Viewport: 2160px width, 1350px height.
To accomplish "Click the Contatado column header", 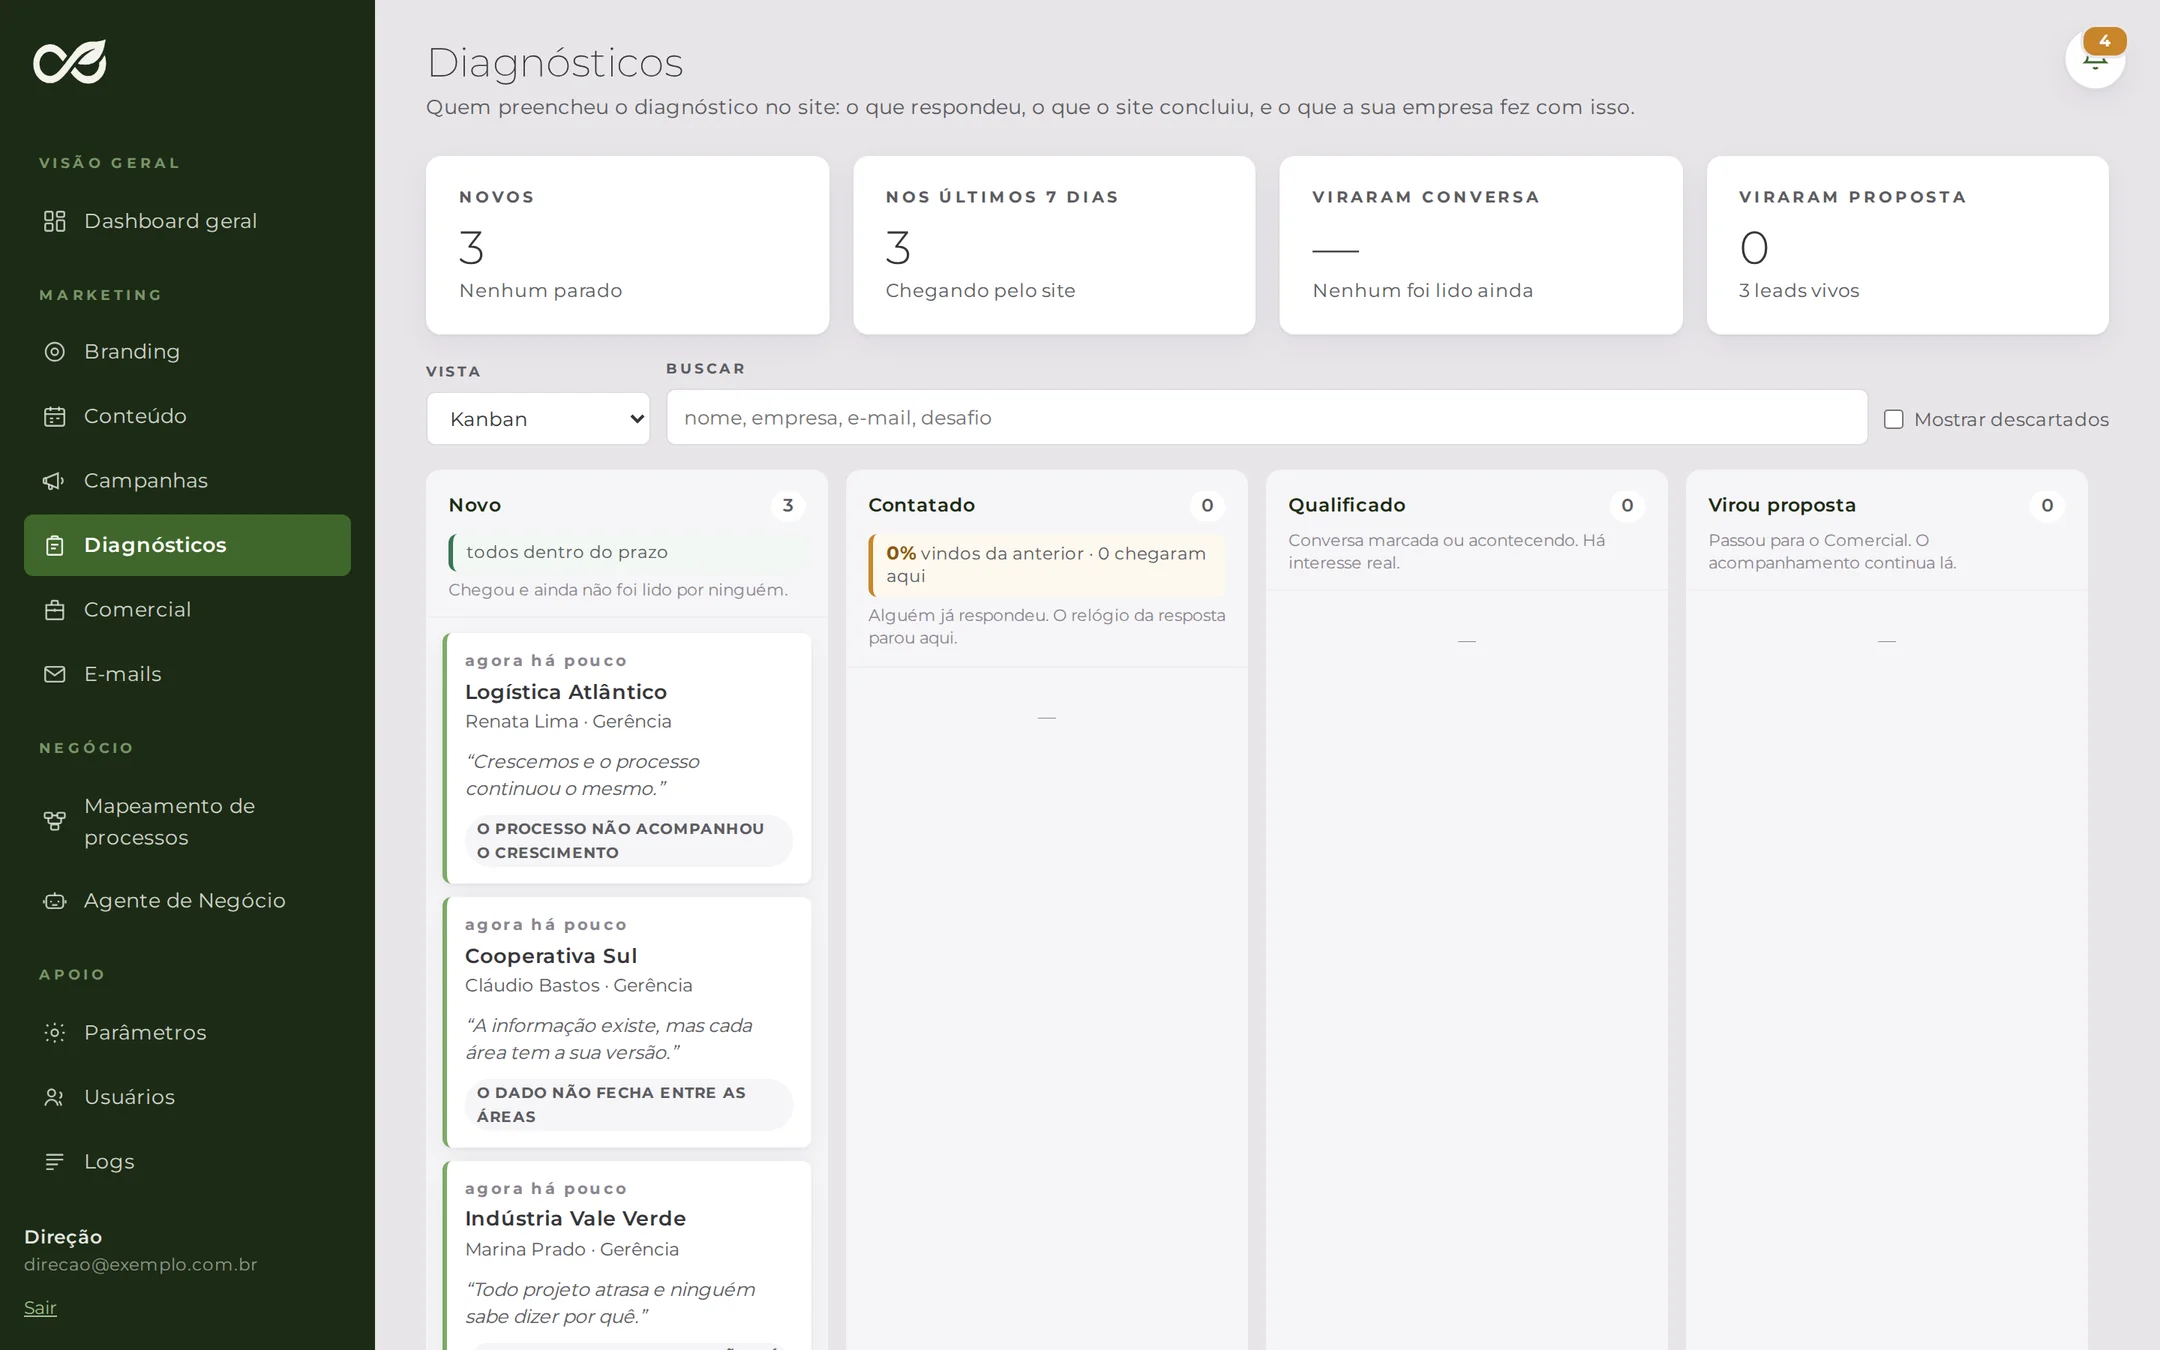I will pos(922,505).
